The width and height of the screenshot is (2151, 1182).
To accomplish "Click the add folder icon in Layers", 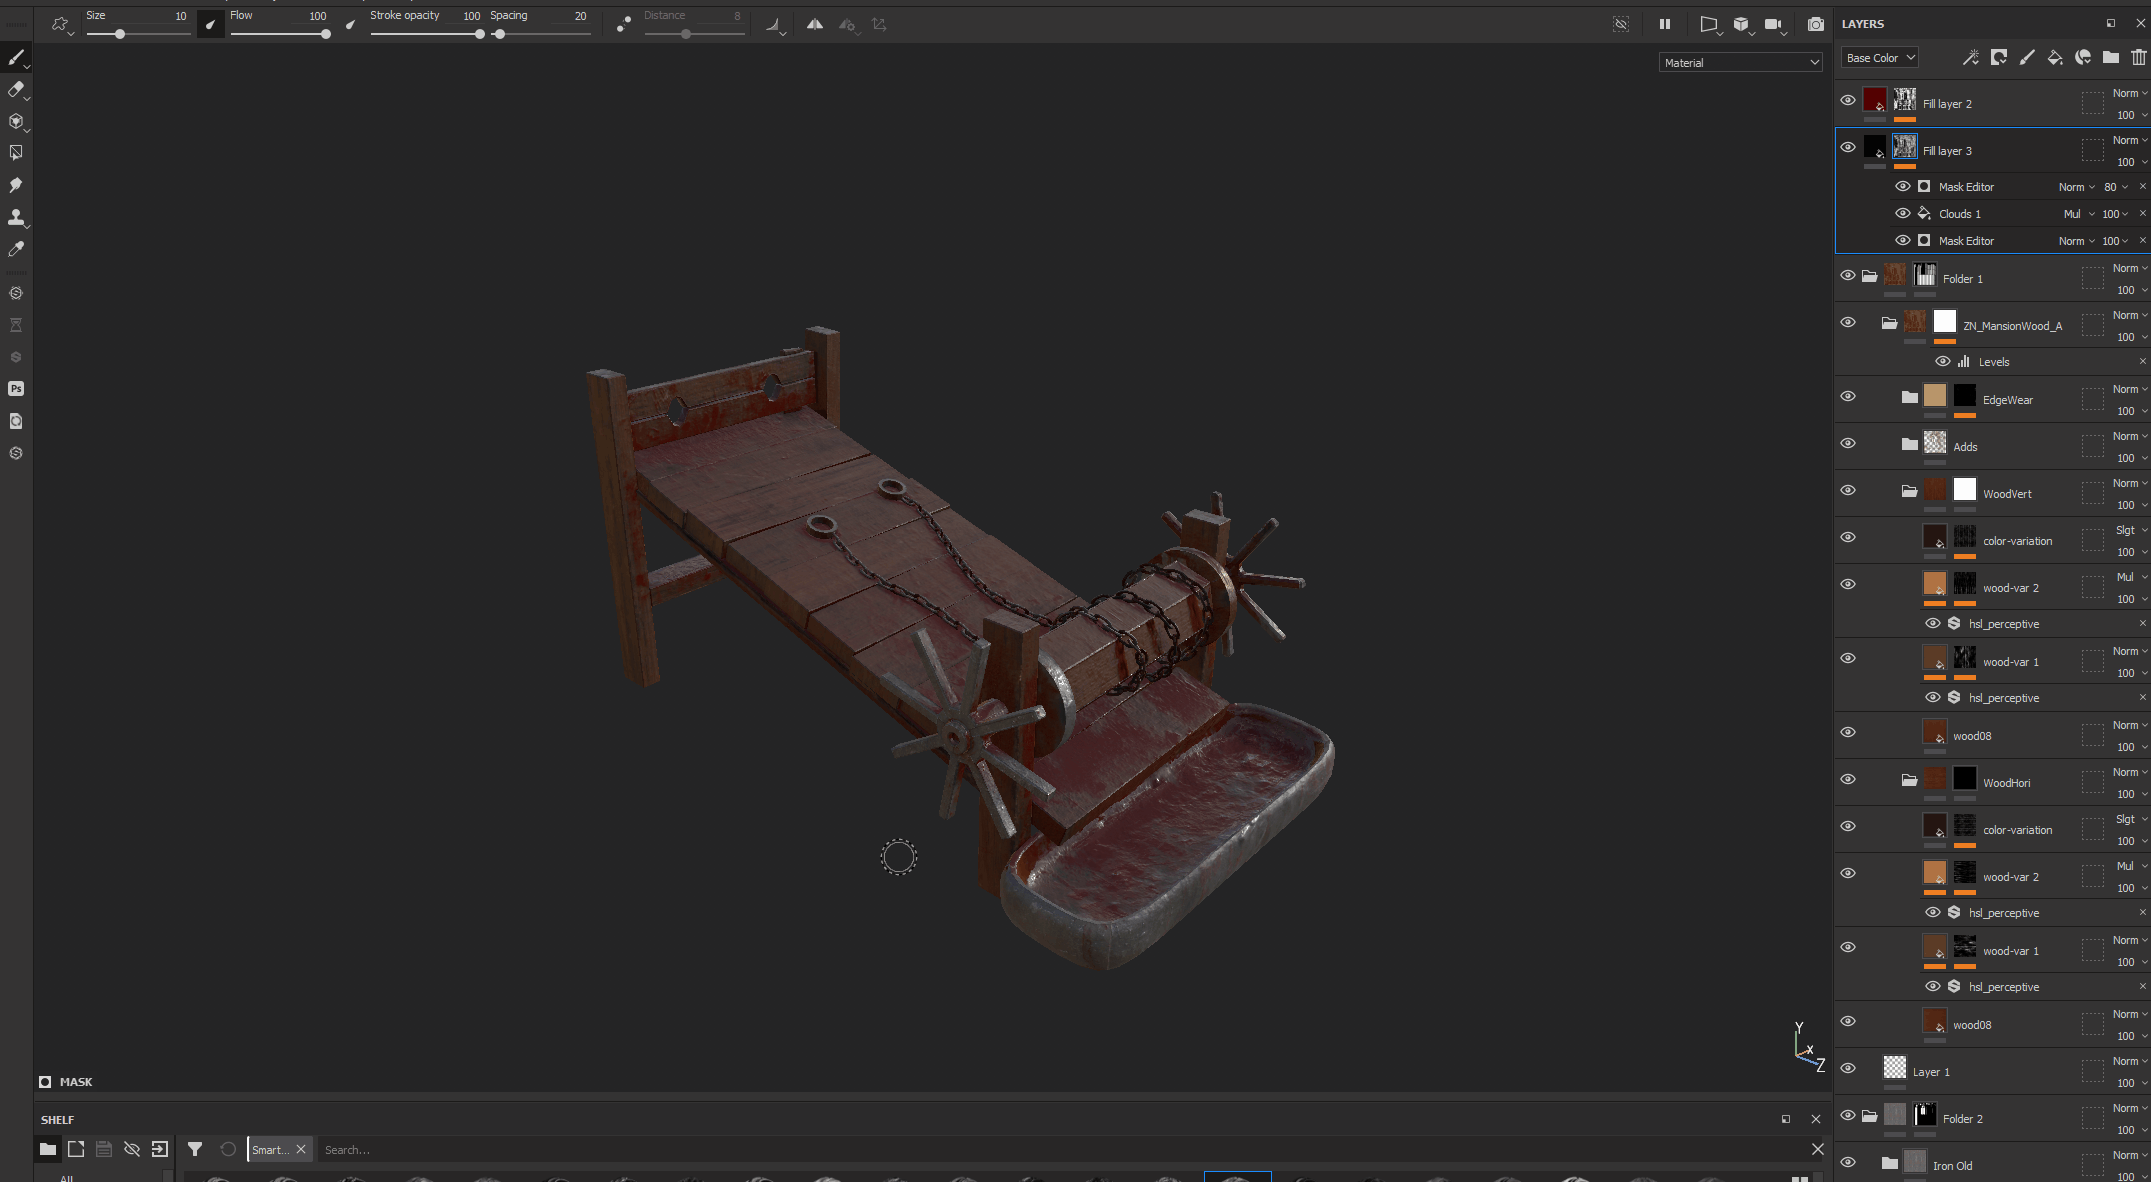I will tap(2110, 58).
